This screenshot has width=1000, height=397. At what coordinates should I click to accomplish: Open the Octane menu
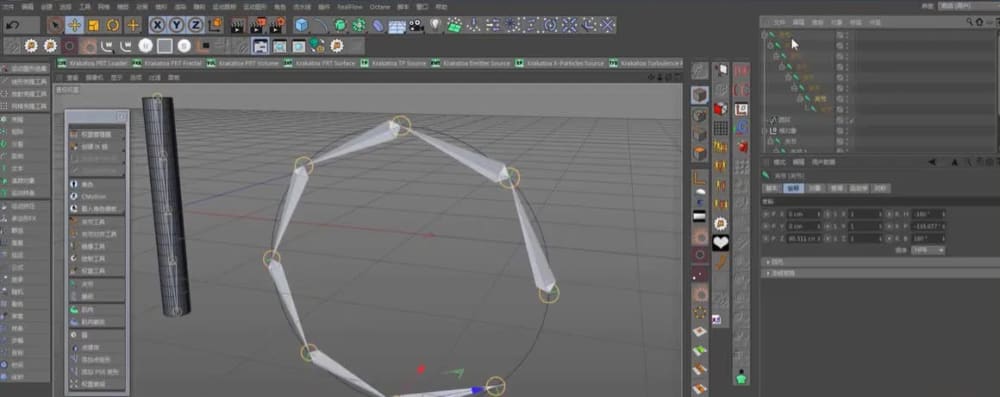(379, 6)
